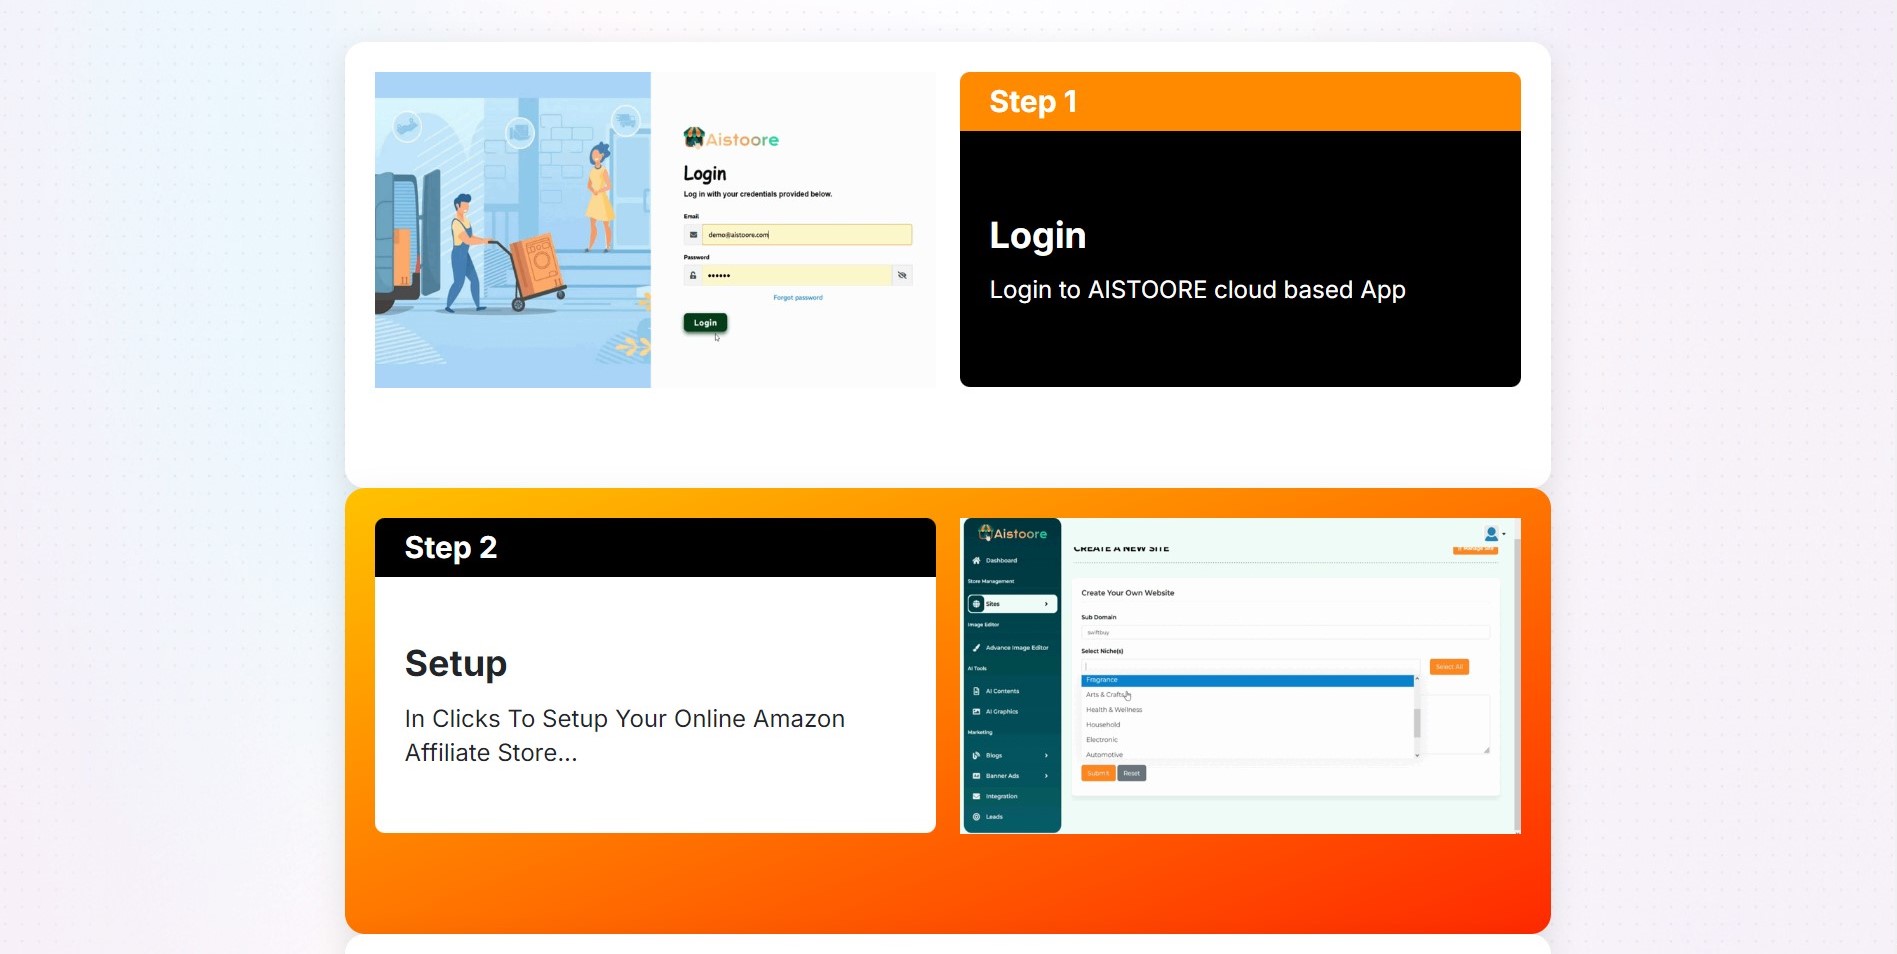Click the green Login button
Image resolution: width=1897 pixels, height=954 pixels.
point(705,323)
